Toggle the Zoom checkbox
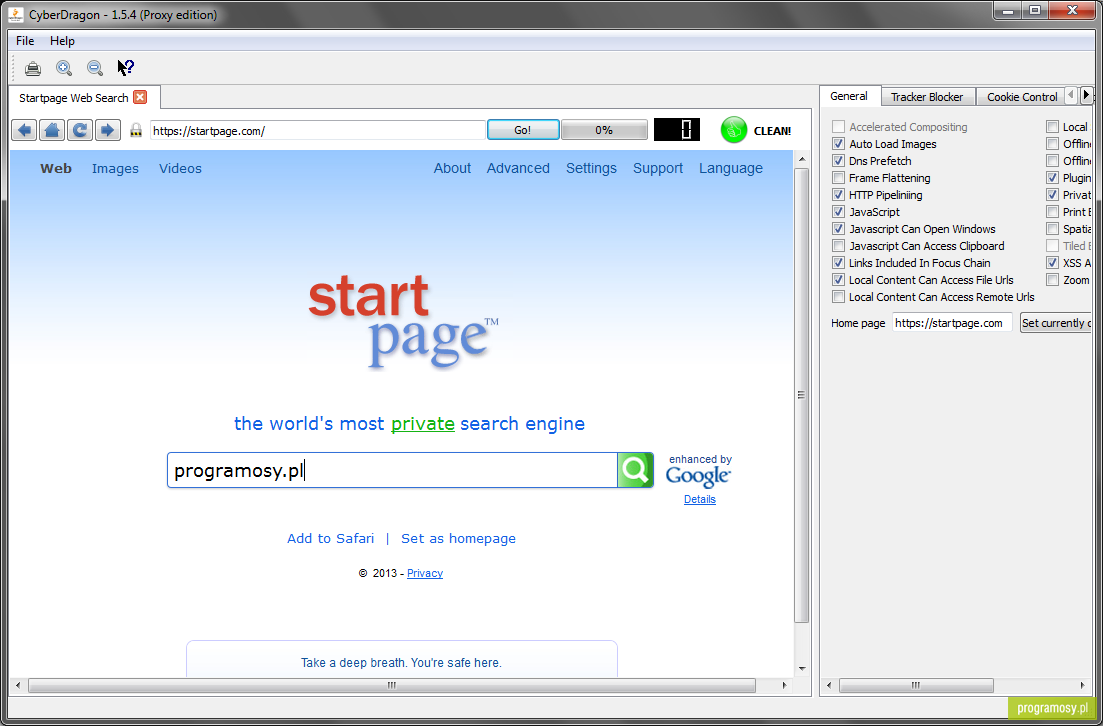 [x=1052, y=279]
